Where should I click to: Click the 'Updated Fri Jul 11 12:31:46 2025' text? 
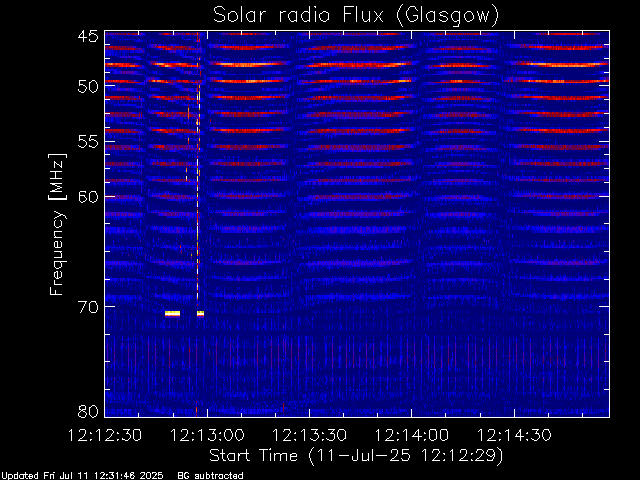82,476
